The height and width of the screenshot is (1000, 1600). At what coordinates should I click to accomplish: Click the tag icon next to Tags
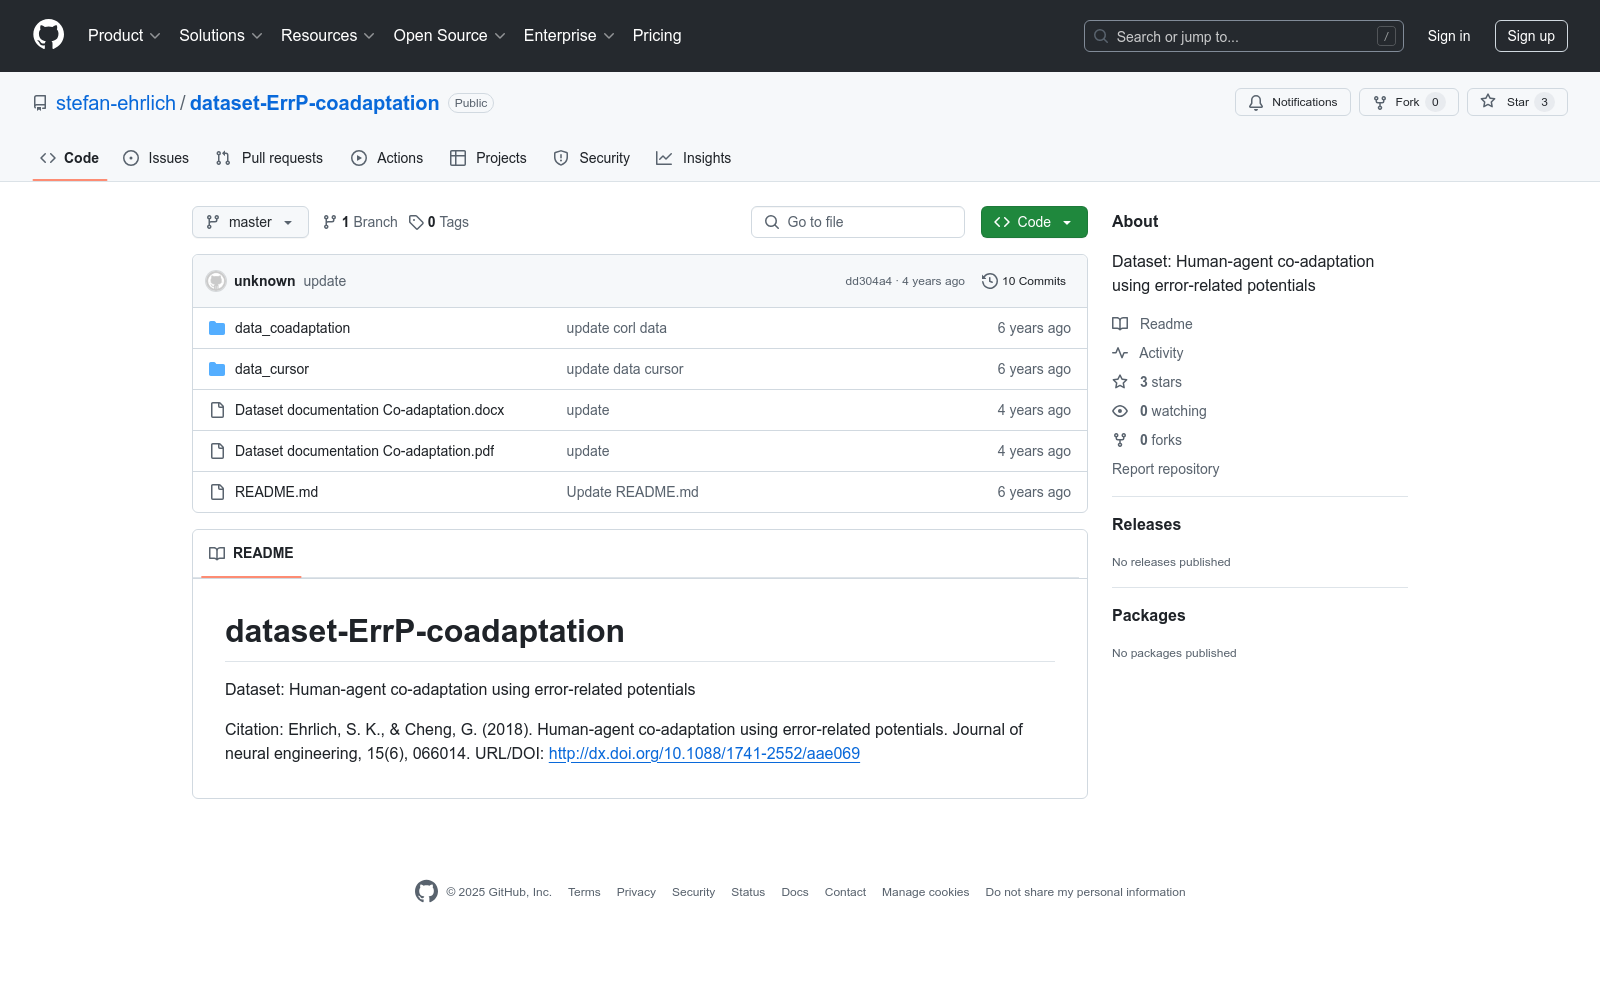pos(416,222)
